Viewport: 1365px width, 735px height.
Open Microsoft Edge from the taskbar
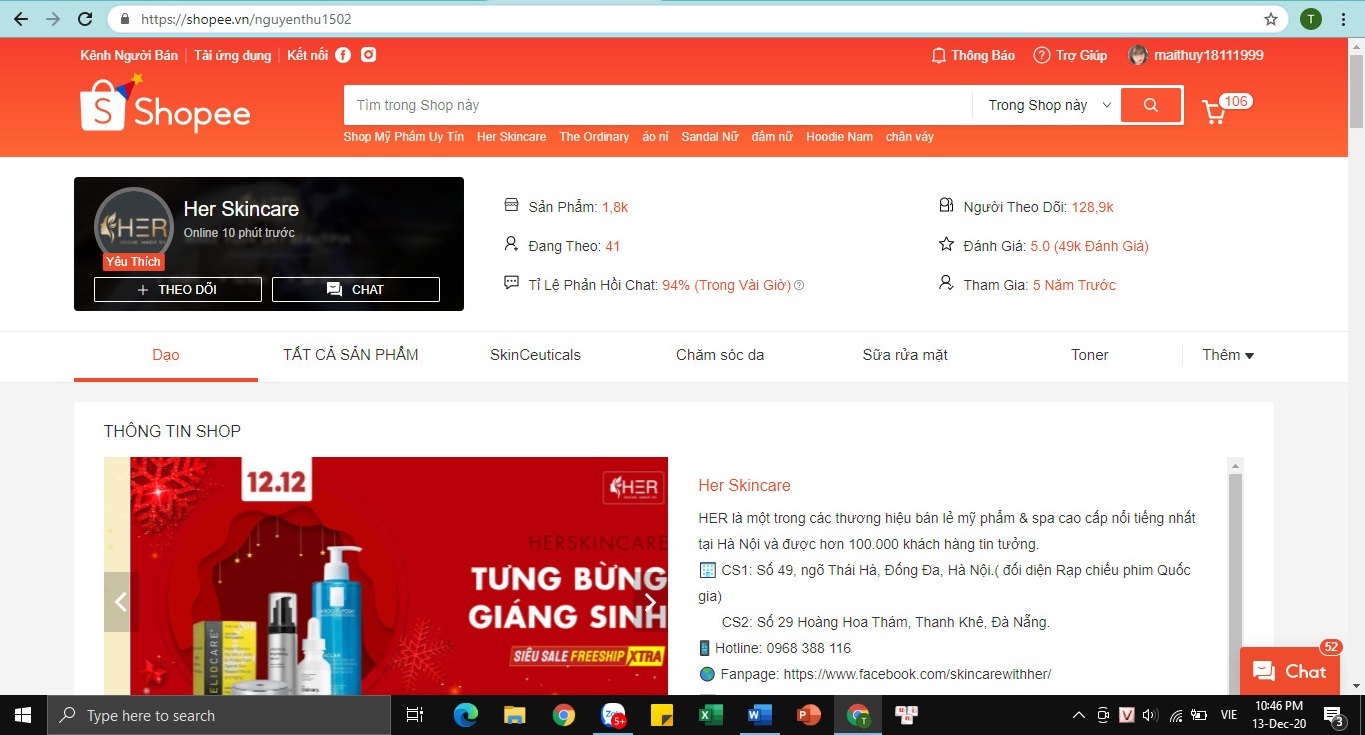466,715
